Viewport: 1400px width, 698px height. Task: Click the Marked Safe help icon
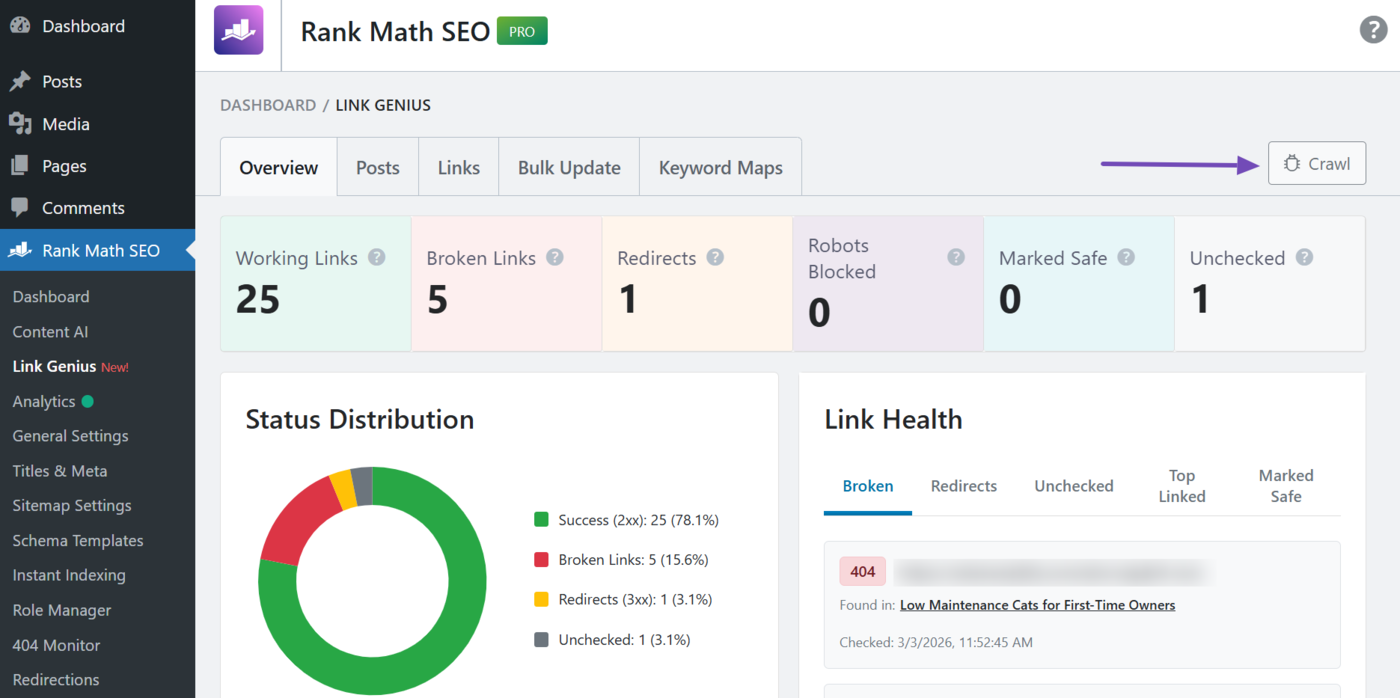point(1126,257)
